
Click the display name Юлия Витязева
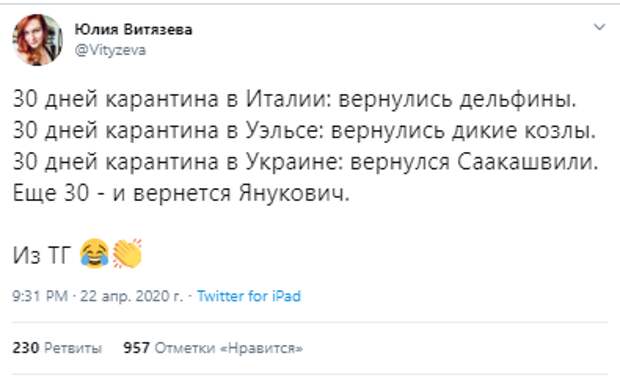point(133,30)
